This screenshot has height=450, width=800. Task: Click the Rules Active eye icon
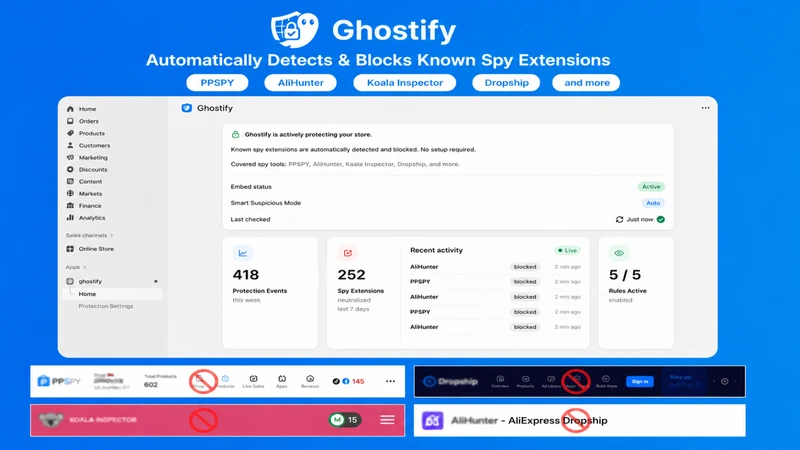tap(619, 253)
